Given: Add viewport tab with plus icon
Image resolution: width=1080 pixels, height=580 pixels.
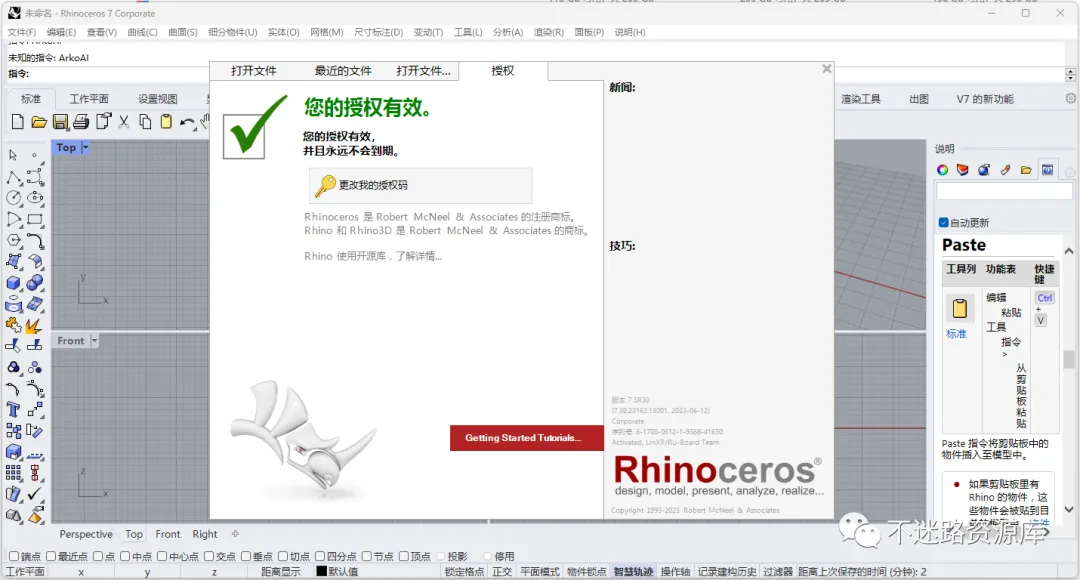Looking at the screenshot, I should (236, 534).
